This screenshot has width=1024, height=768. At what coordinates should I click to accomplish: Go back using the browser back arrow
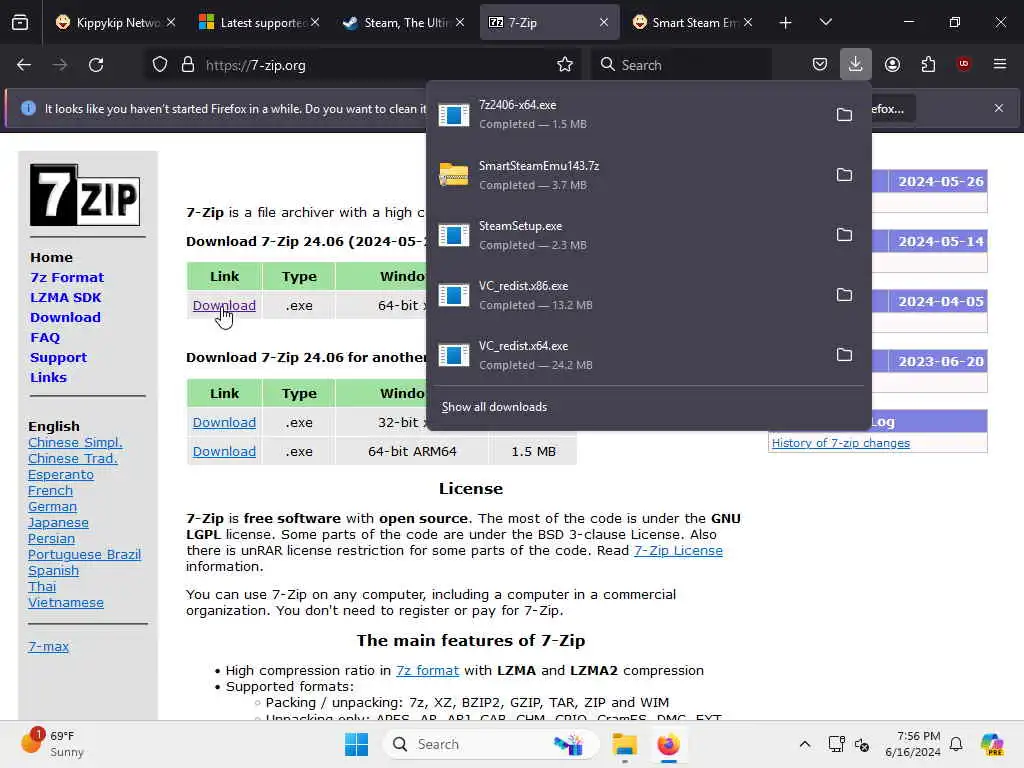point(24,65)
